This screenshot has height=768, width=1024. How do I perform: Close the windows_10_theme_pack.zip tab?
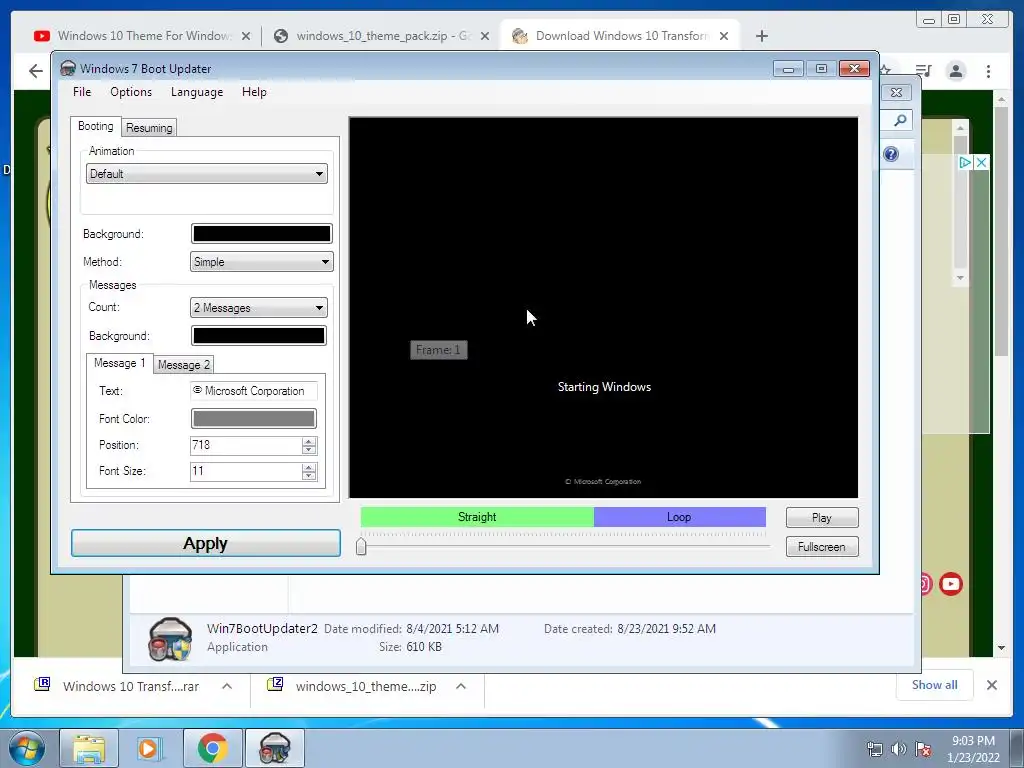click(x=485, y=37)
